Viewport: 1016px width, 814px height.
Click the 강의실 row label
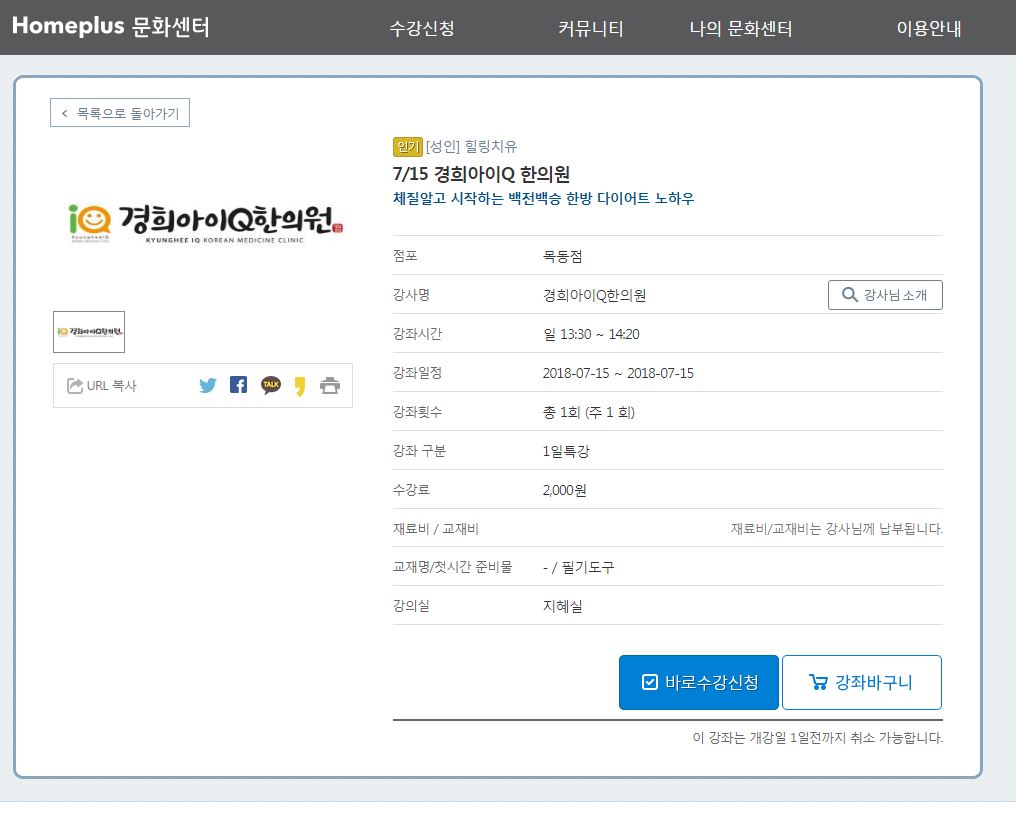tap(411, 606)
